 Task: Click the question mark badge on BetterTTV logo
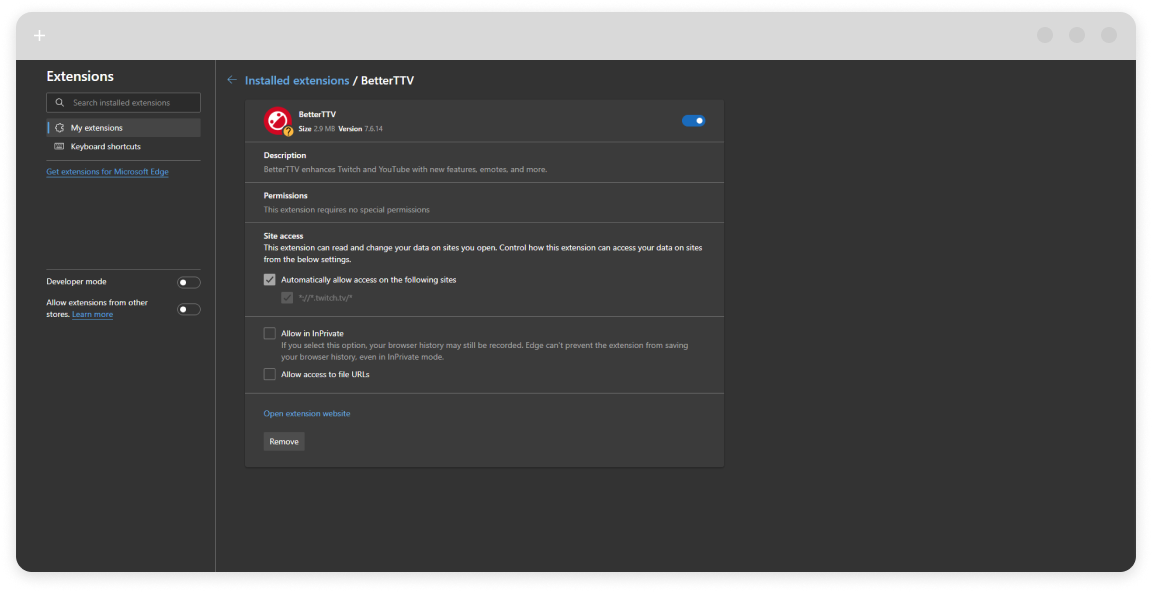pyautogui.click(x=288, y=131)
